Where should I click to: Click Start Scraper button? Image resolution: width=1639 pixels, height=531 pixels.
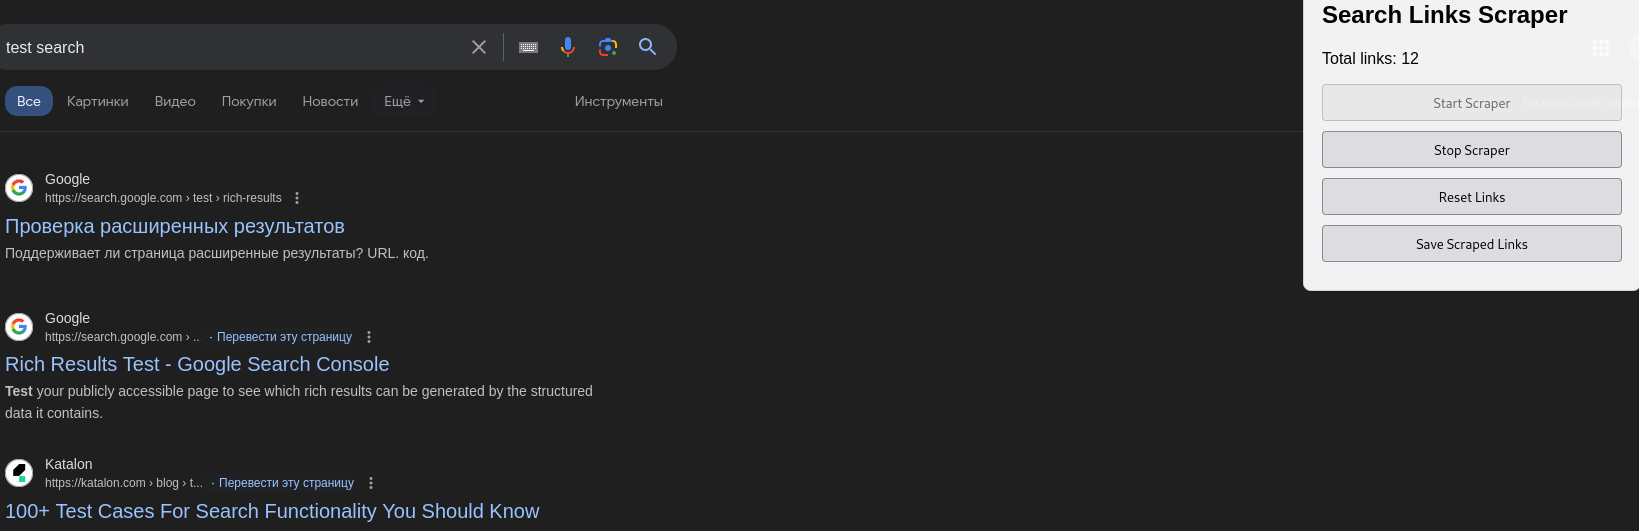point(1472,103)
